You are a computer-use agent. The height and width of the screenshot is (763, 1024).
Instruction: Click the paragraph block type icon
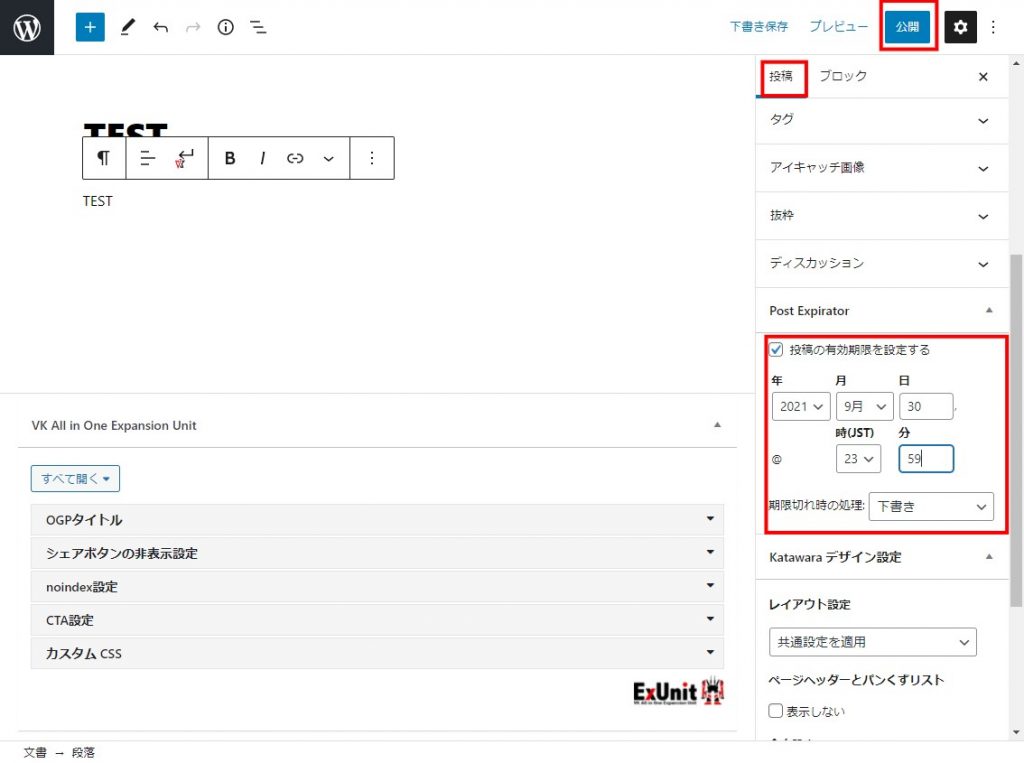click(x=104, y=158)
